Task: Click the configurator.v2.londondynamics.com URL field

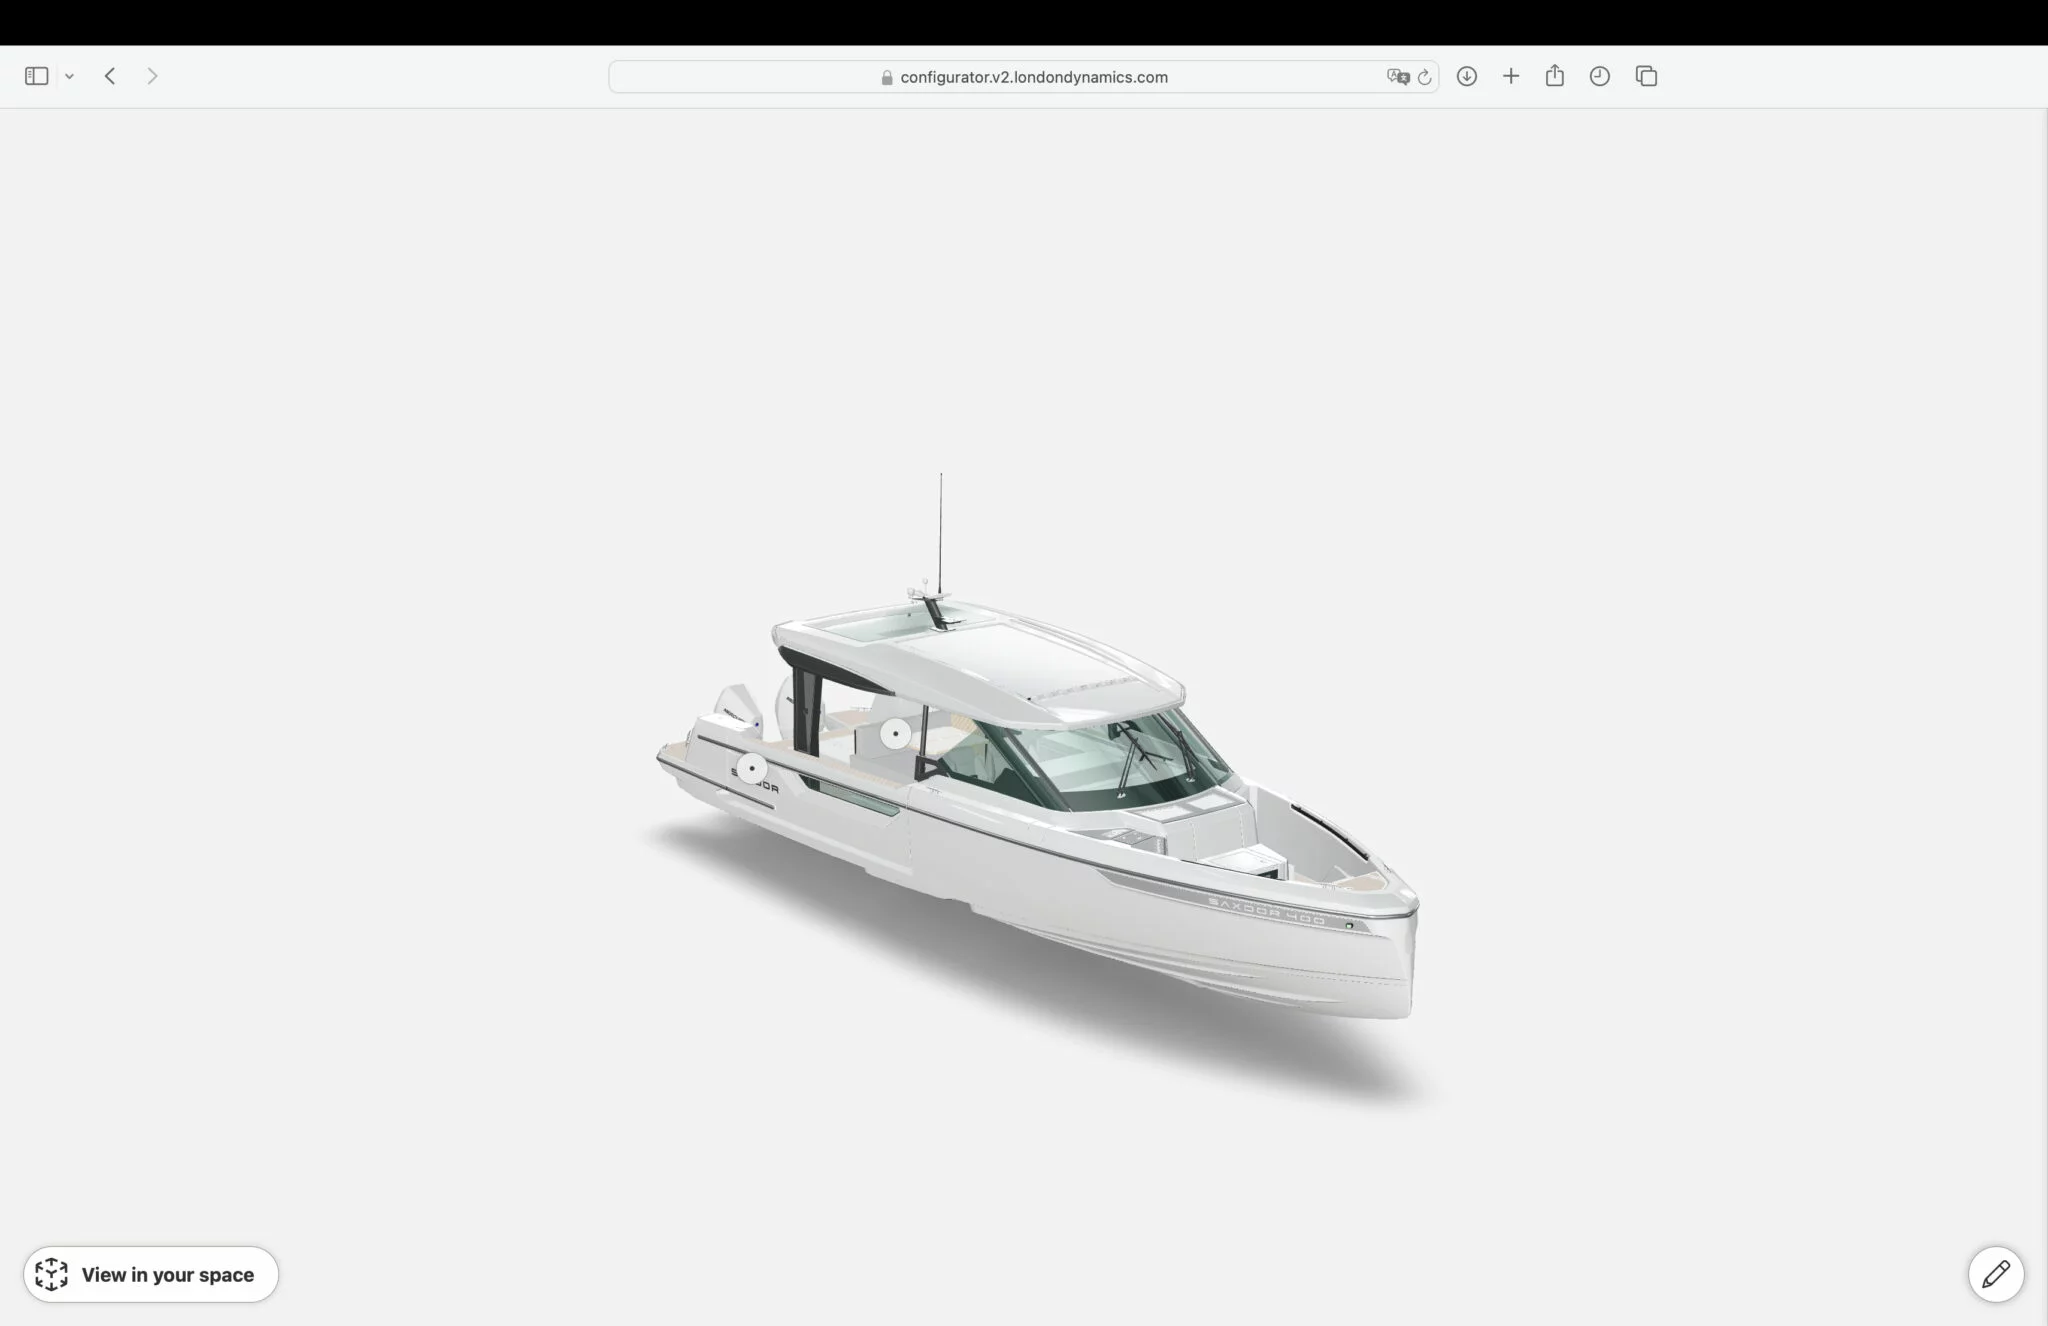Action: [x=1033, y=77]
